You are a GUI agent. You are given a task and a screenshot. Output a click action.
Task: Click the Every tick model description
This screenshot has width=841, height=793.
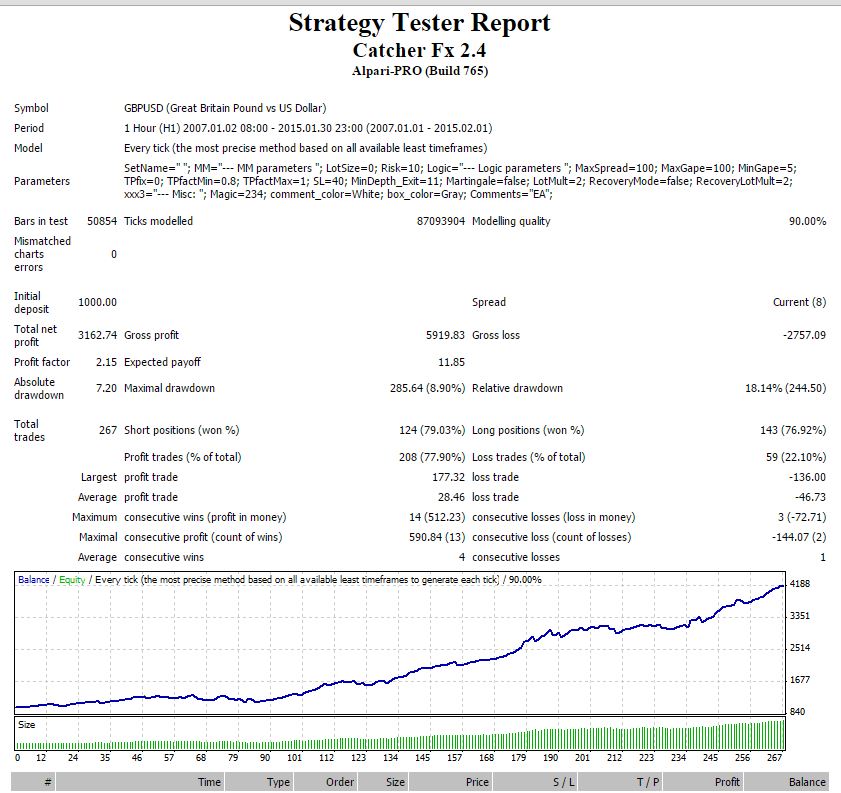pos(306,148)
